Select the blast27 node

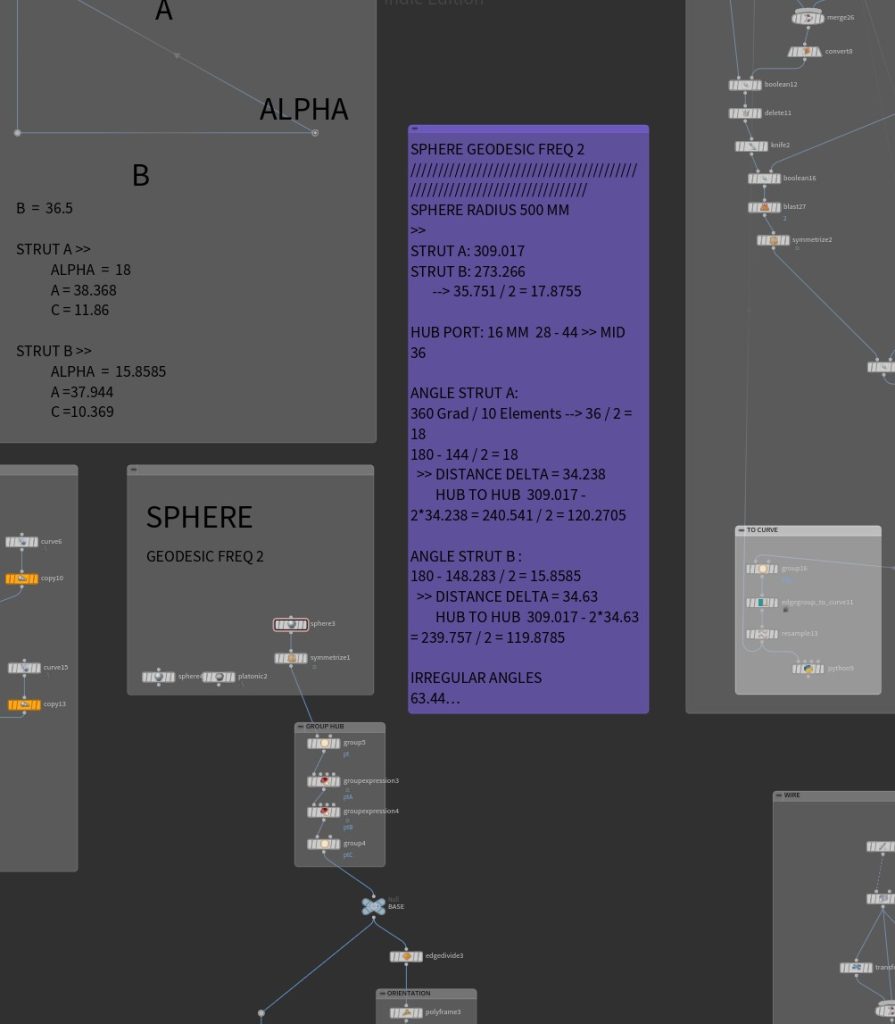pos(765,207)
